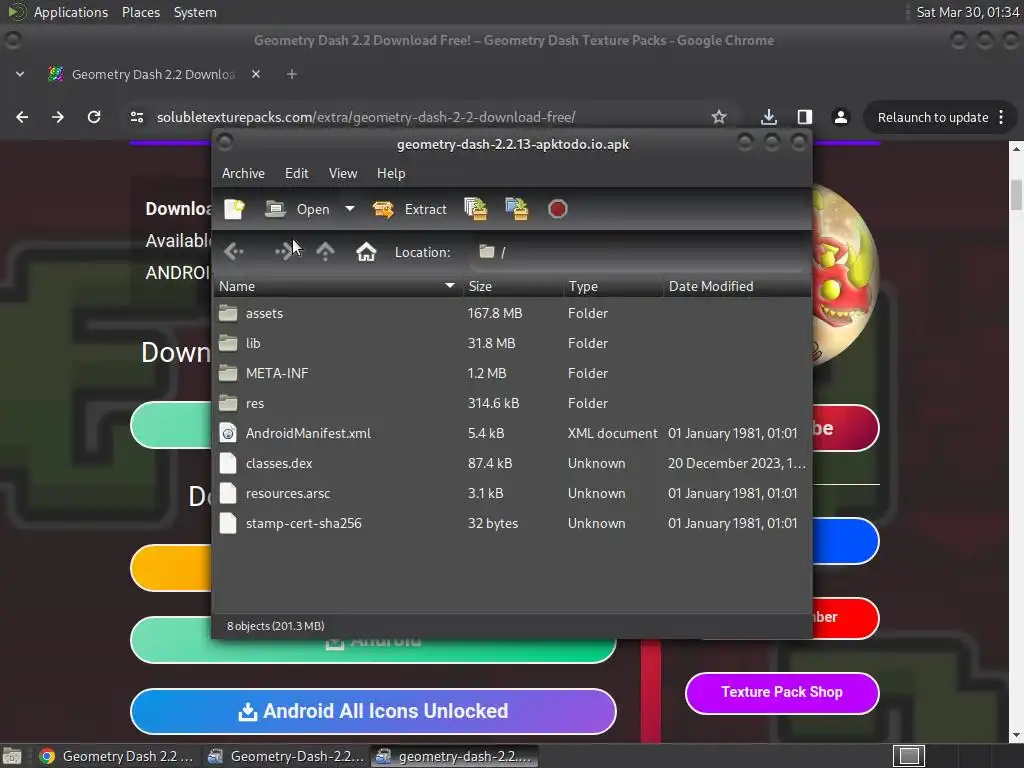Screen dimensions: 1024x768
Task: Close the Geometry Dash 2.2 tab
Action: tap(256, 74)
